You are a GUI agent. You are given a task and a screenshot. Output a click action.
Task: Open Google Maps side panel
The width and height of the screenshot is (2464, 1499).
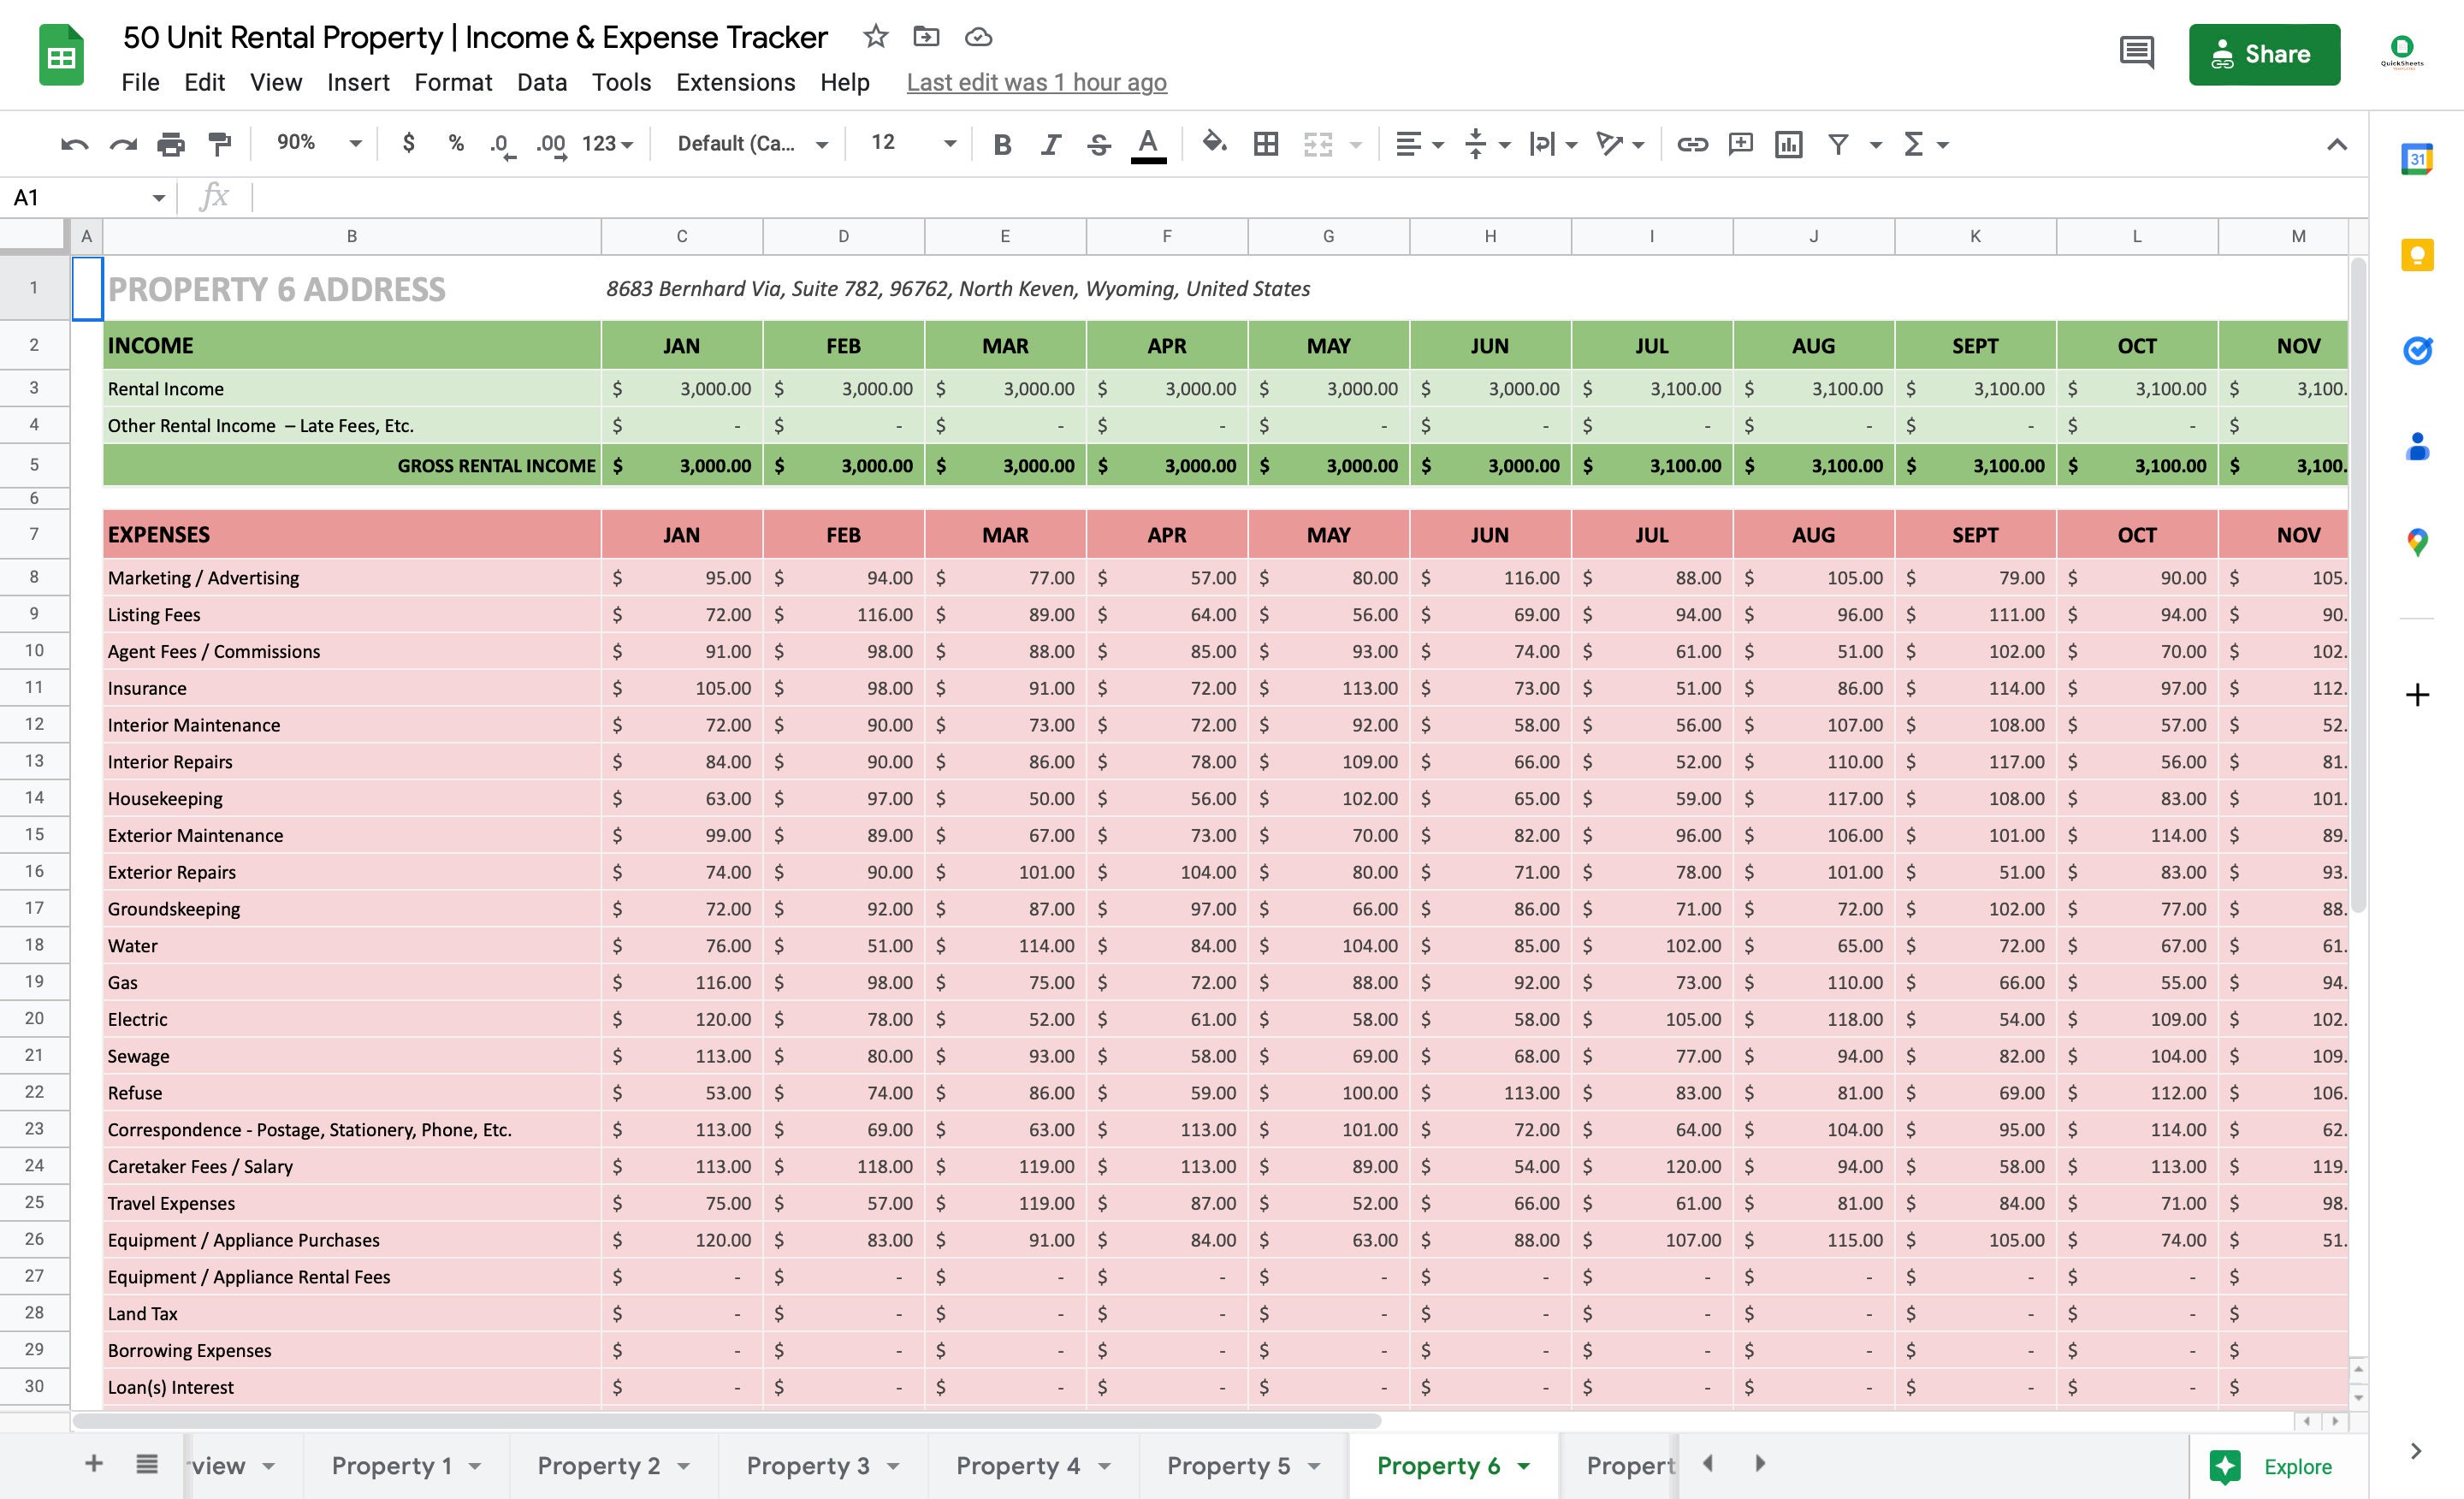pyautogui.click(x=2416, y=542)
